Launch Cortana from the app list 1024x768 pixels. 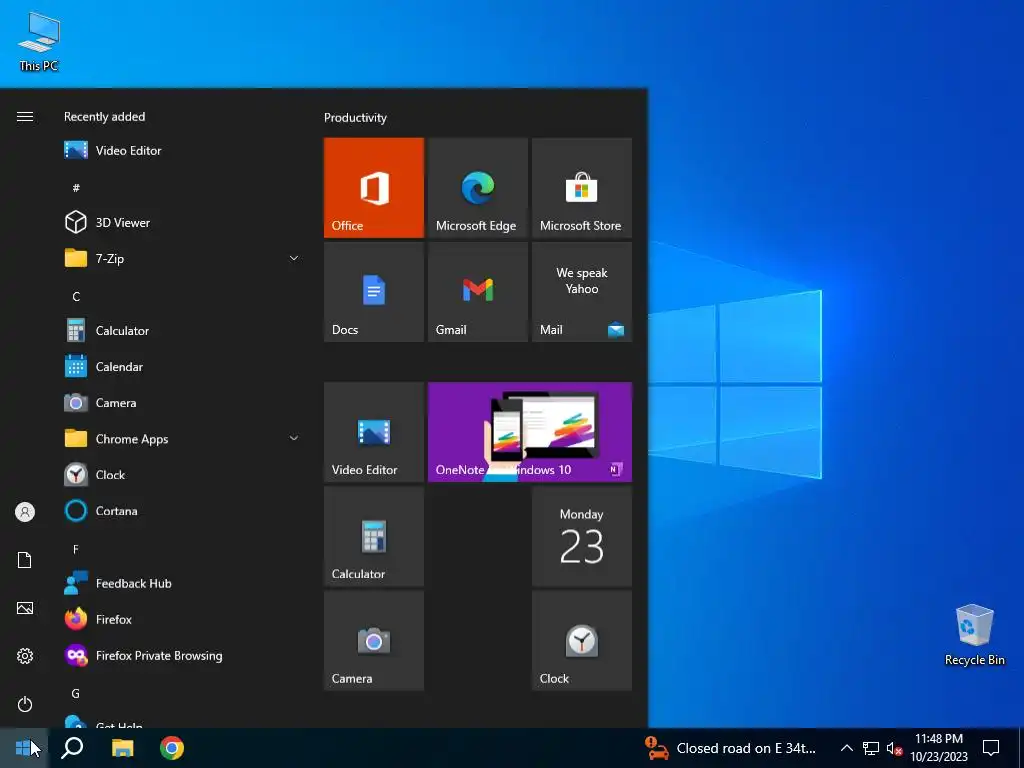coord(183,511)
